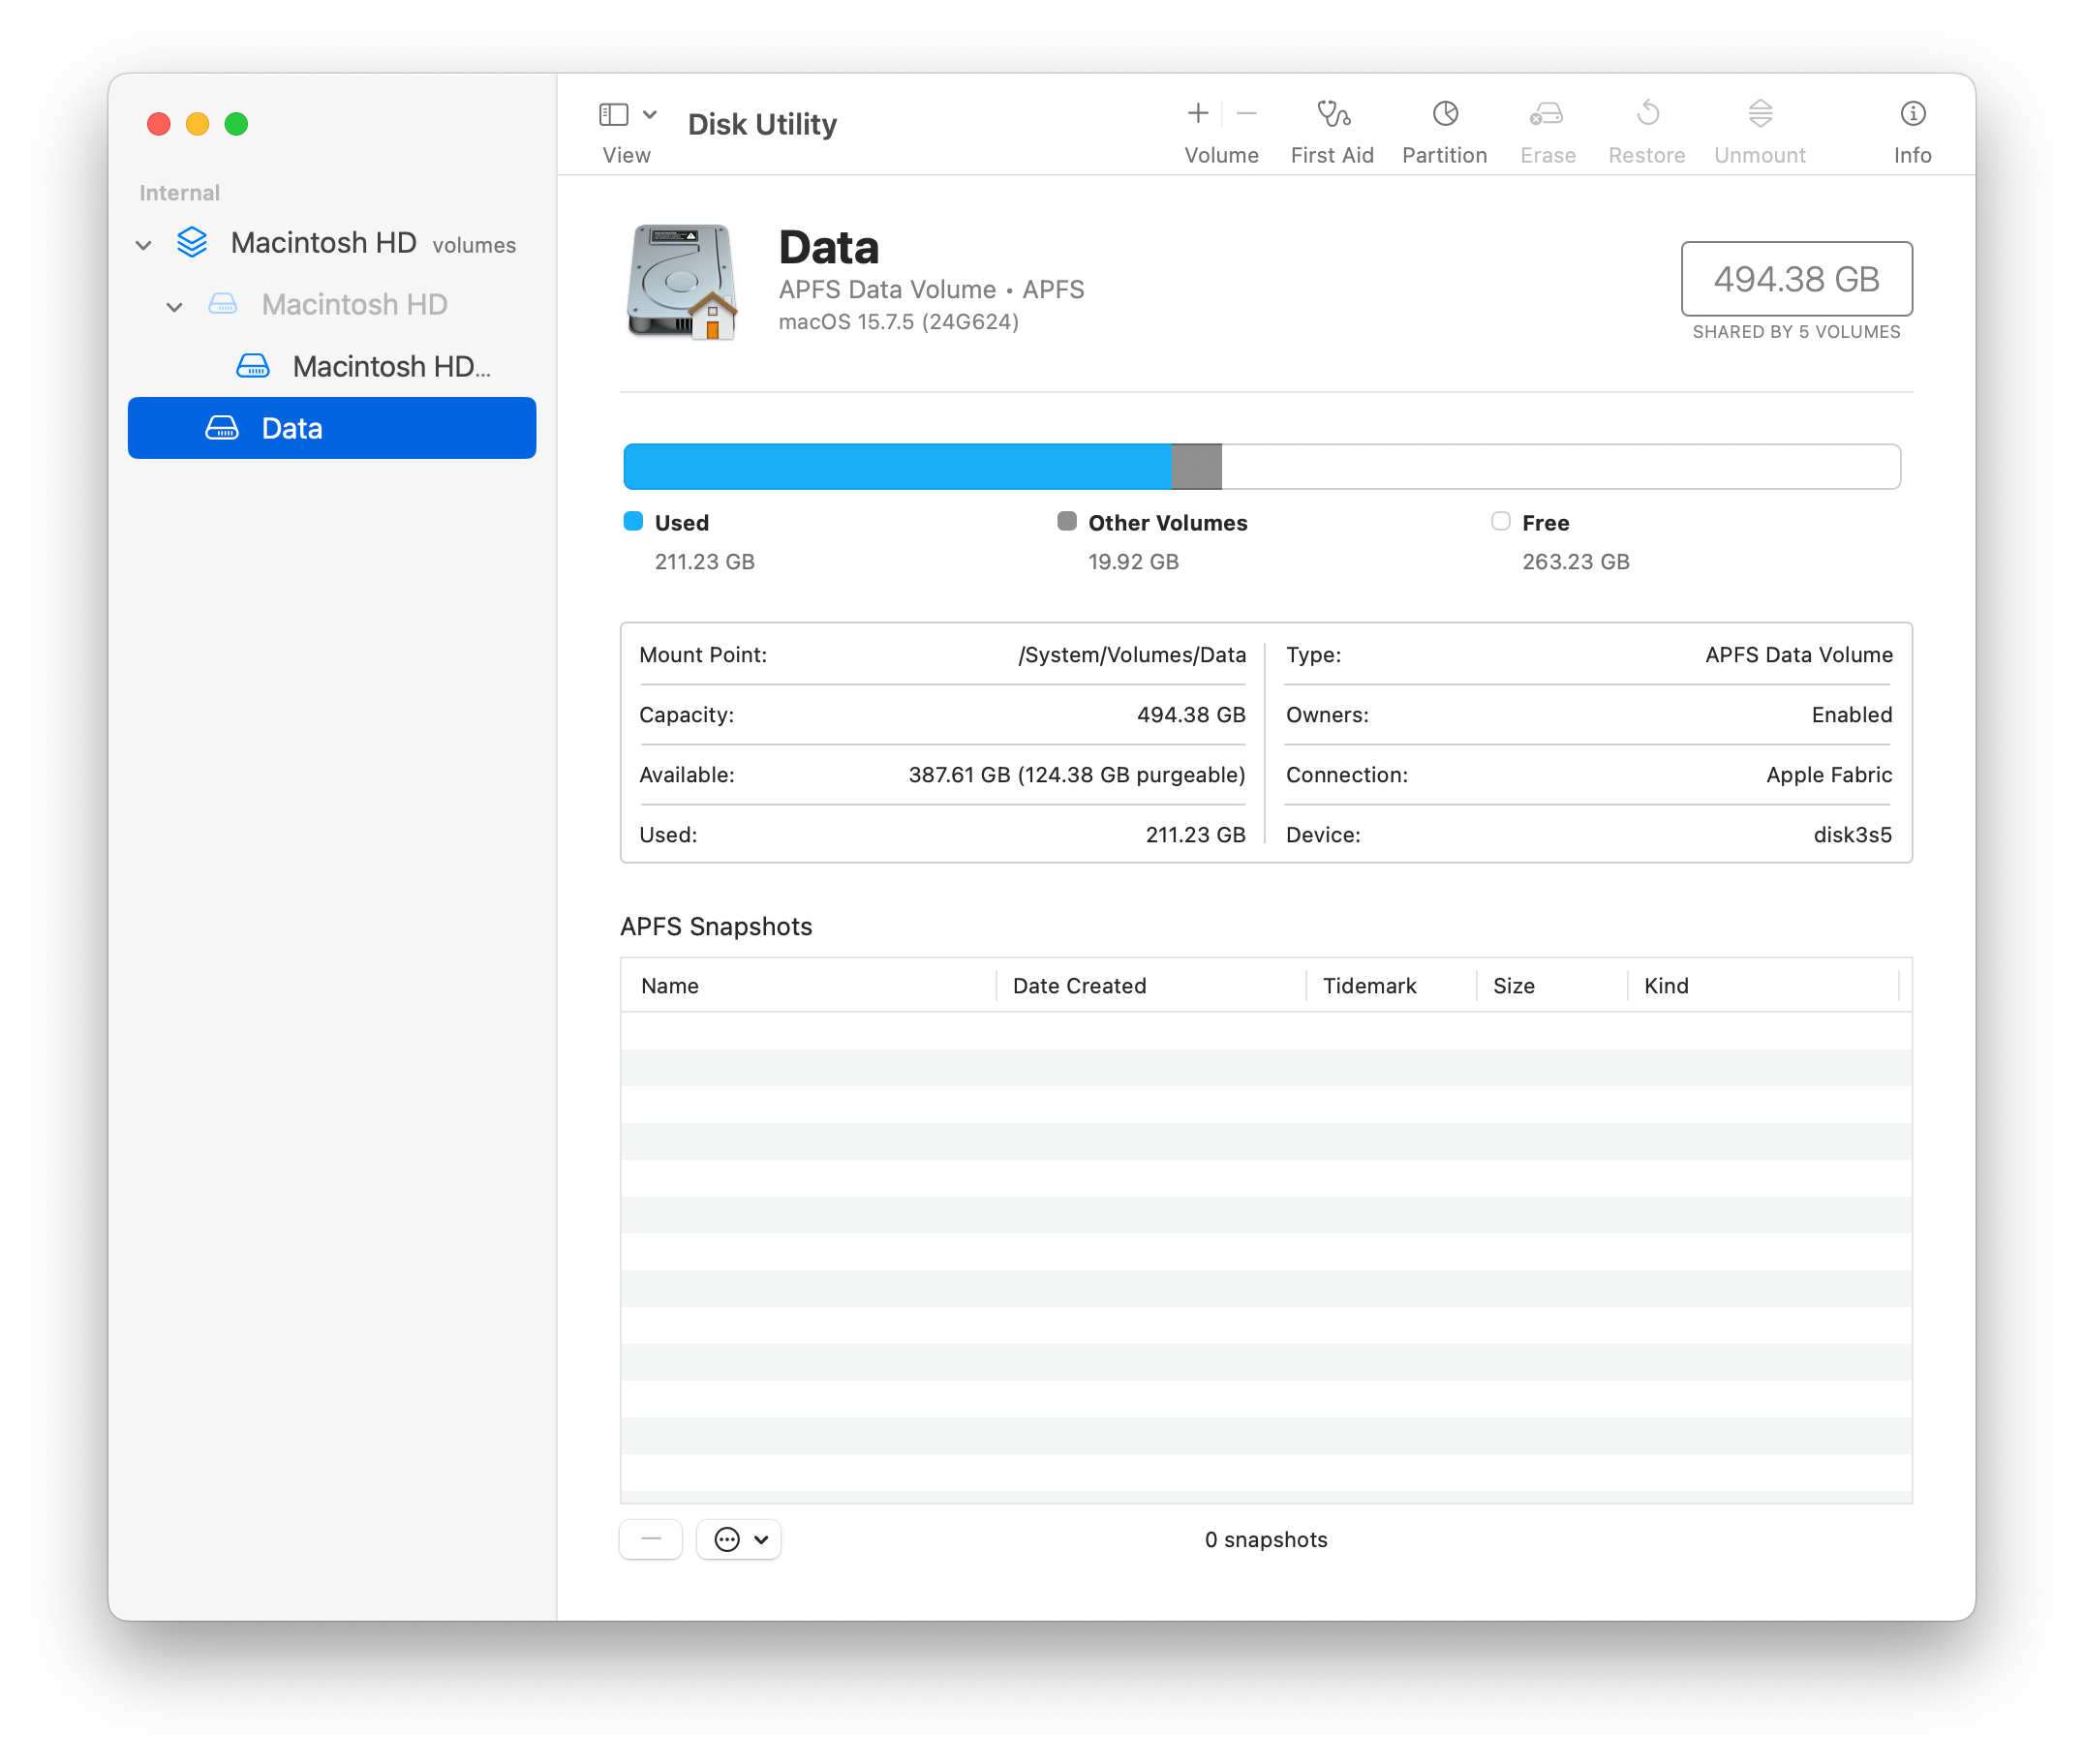Click the macOS 15.7.5 (24G624) version text
Viewport: 2084px width, 1764px height.
[x=899, y=322]
